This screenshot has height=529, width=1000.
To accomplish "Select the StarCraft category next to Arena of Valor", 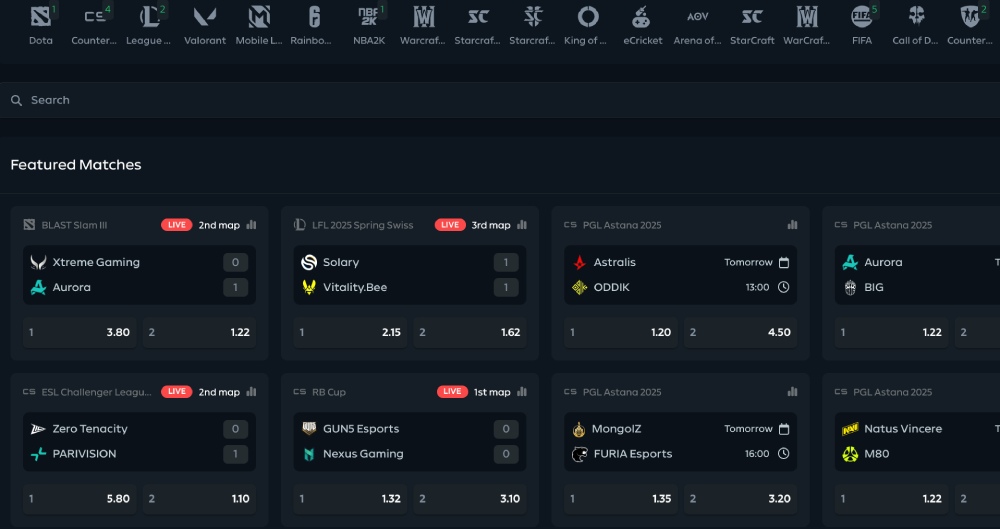I will click(752, 25).
